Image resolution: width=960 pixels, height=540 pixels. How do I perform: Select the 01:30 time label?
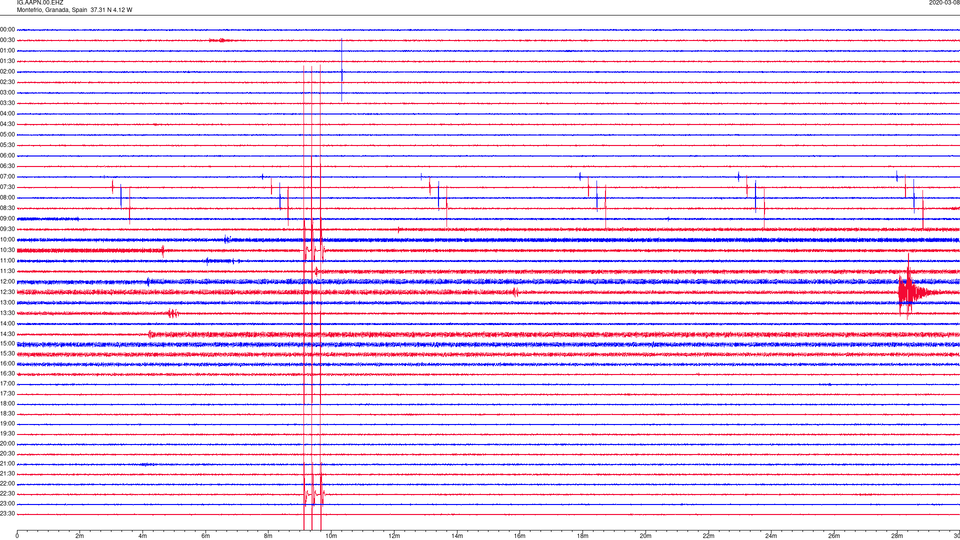point(7,61)
